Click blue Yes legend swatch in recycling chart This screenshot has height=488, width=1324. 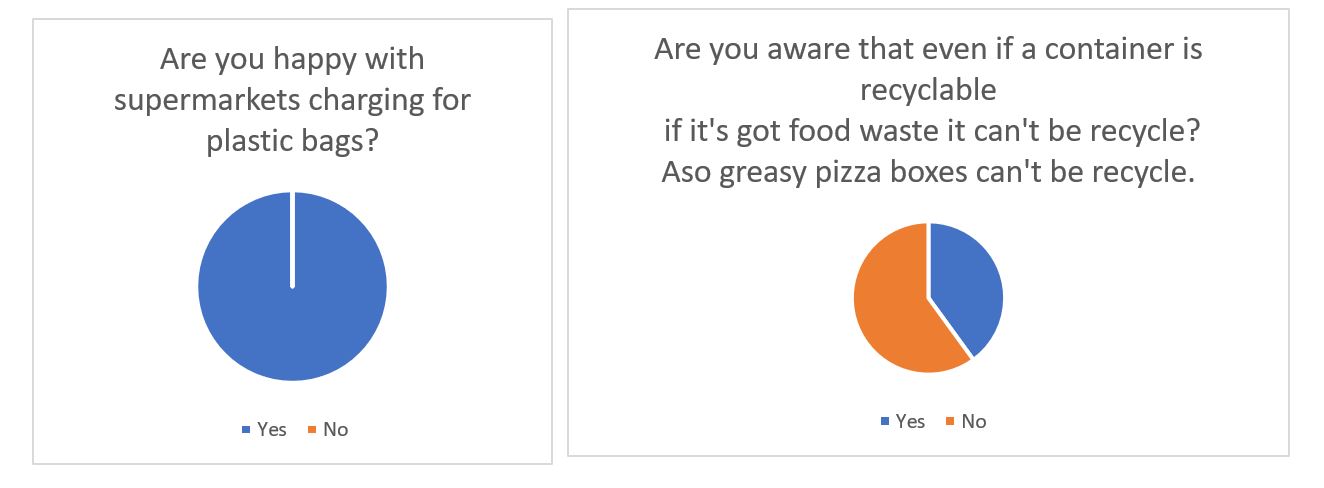[x=884, y=422]
